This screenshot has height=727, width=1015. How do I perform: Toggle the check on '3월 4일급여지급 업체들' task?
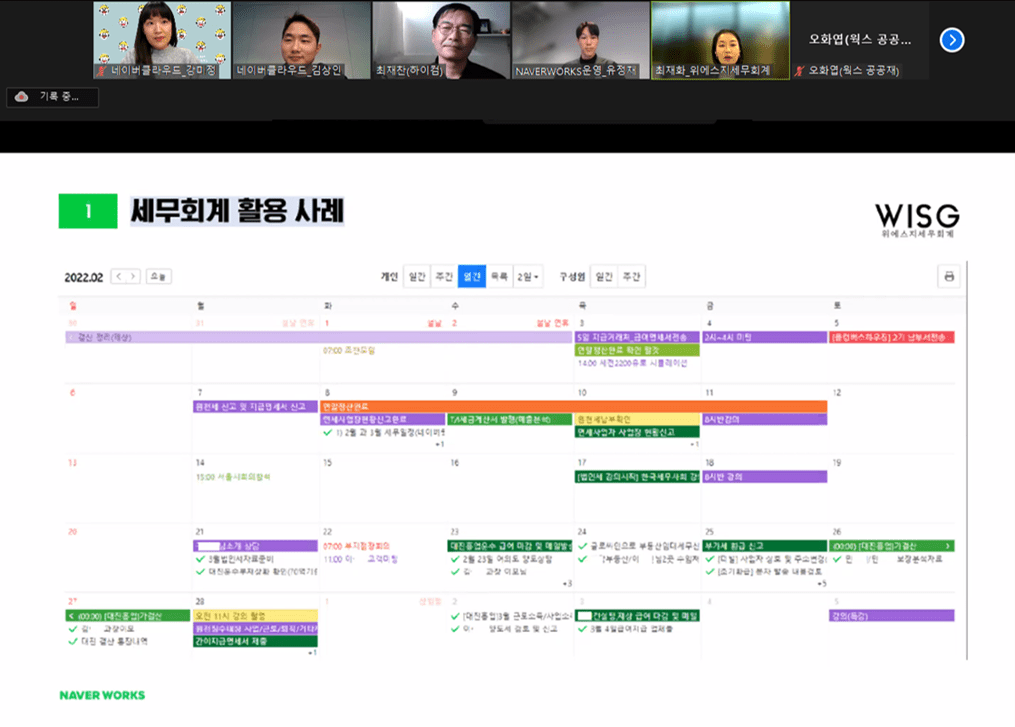coord(583,629)
